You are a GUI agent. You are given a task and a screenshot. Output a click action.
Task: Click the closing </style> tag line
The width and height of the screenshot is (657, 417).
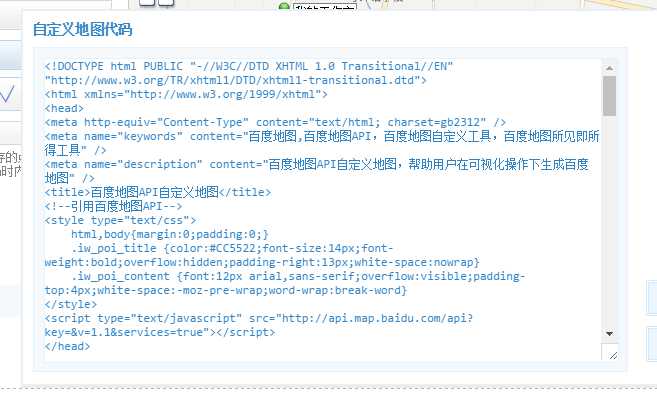coord(71,304)
